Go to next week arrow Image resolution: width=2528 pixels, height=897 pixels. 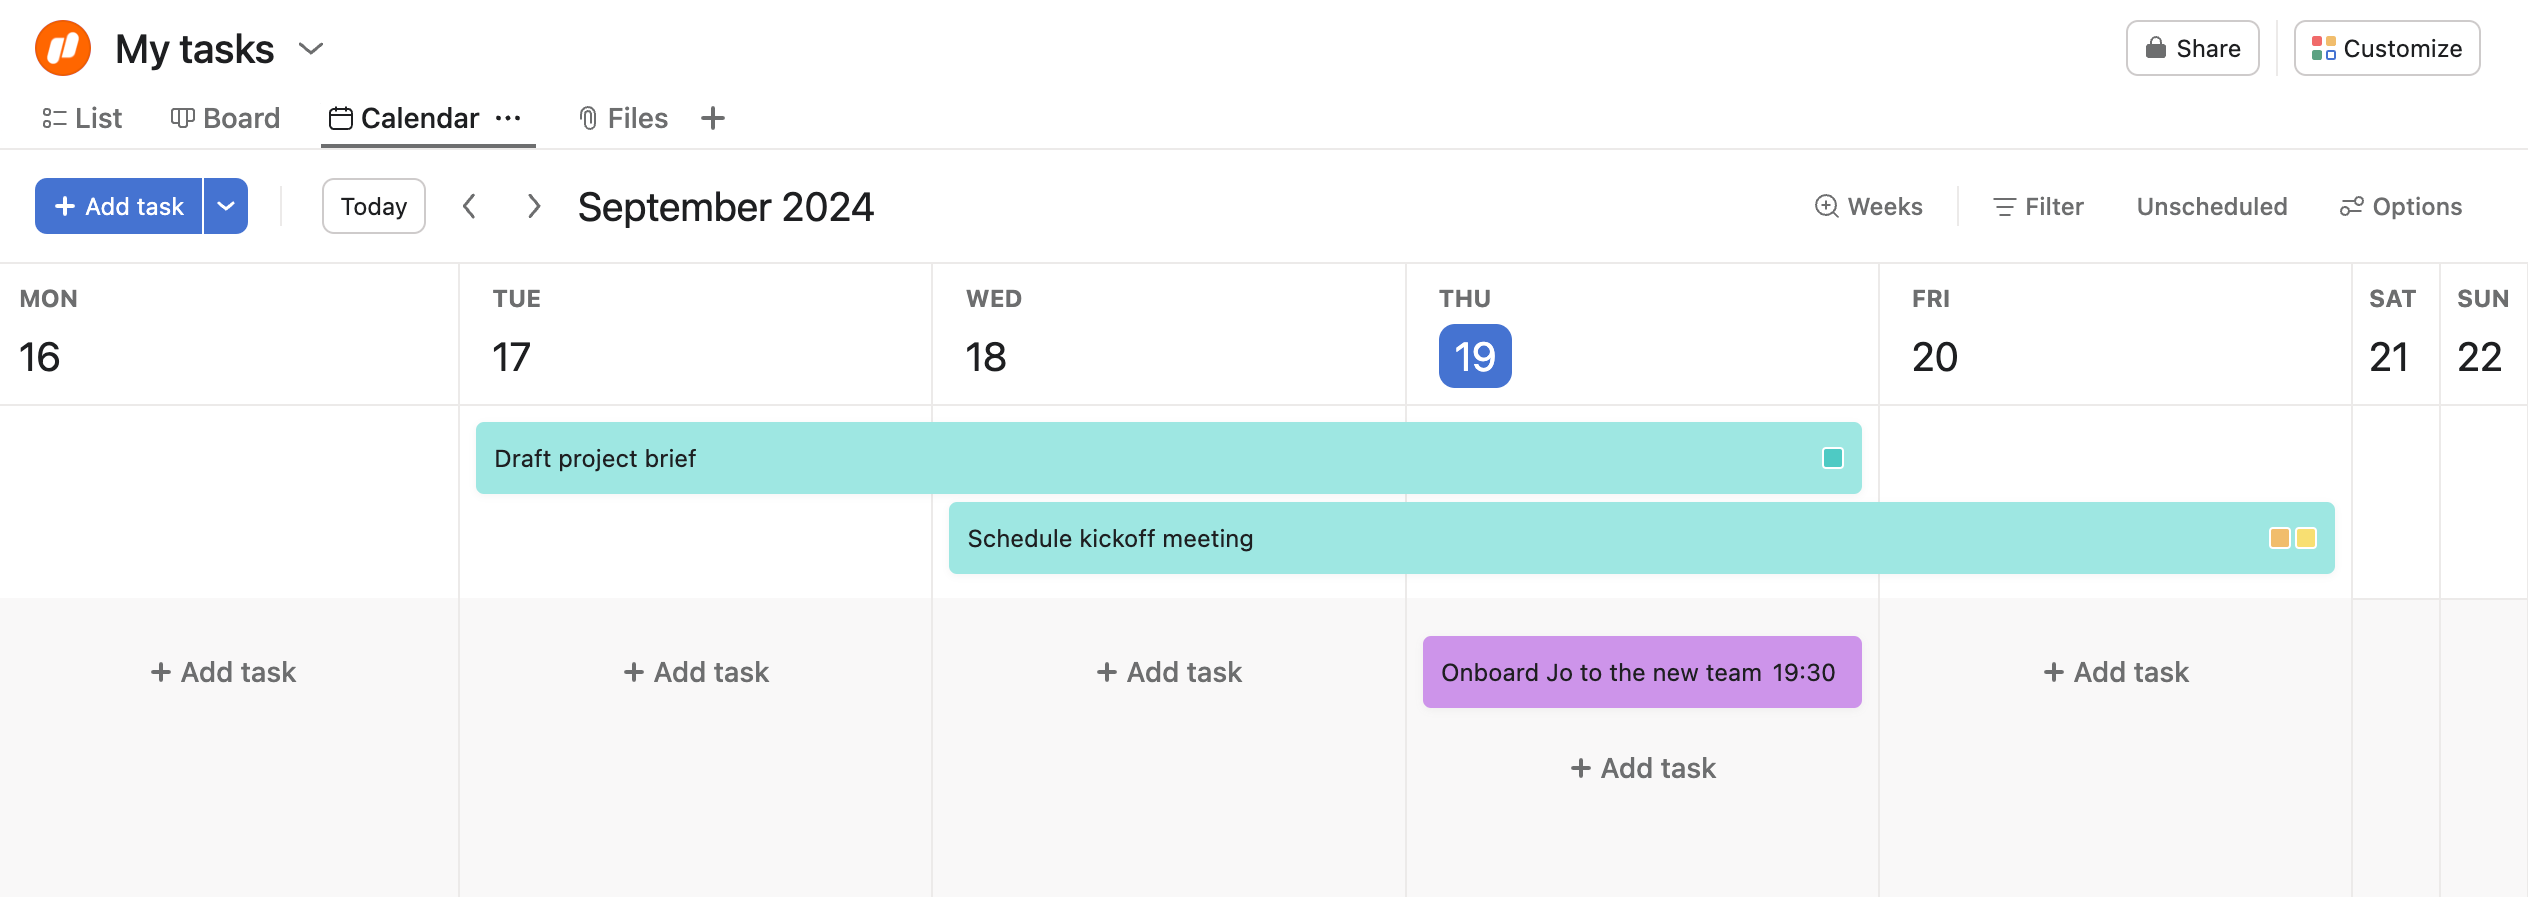(x=534, y=207)
